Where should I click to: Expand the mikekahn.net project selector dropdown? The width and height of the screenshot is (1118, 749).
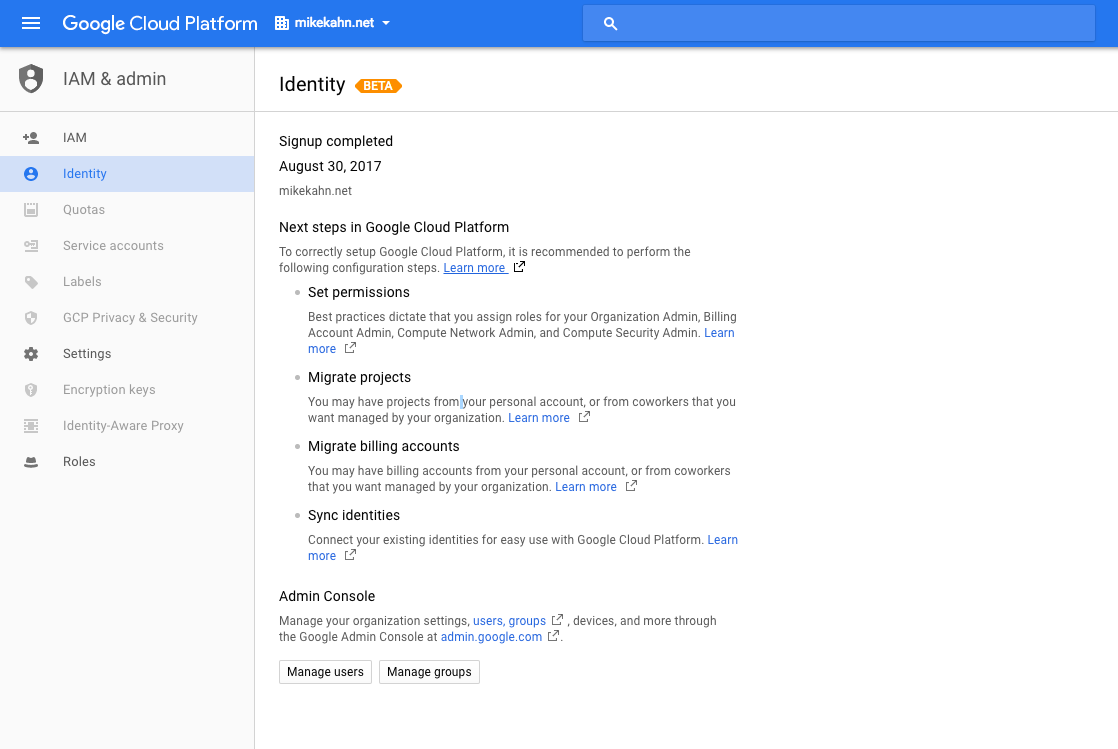(333, 23)
